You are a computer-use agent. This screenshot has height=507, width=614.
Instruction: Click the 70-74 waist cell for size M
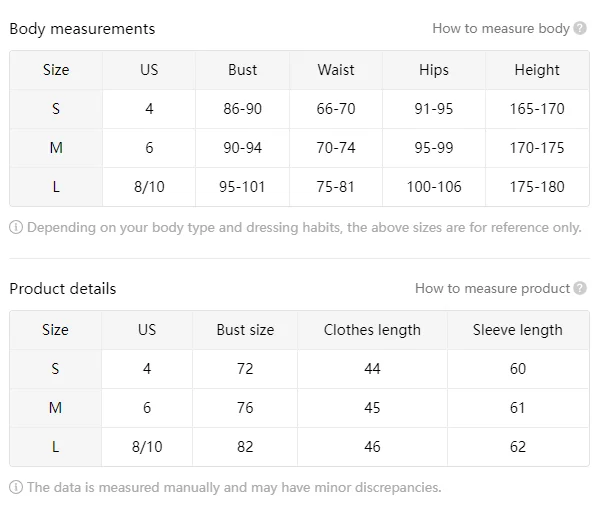pyautogui.click(x=336, y=148)
